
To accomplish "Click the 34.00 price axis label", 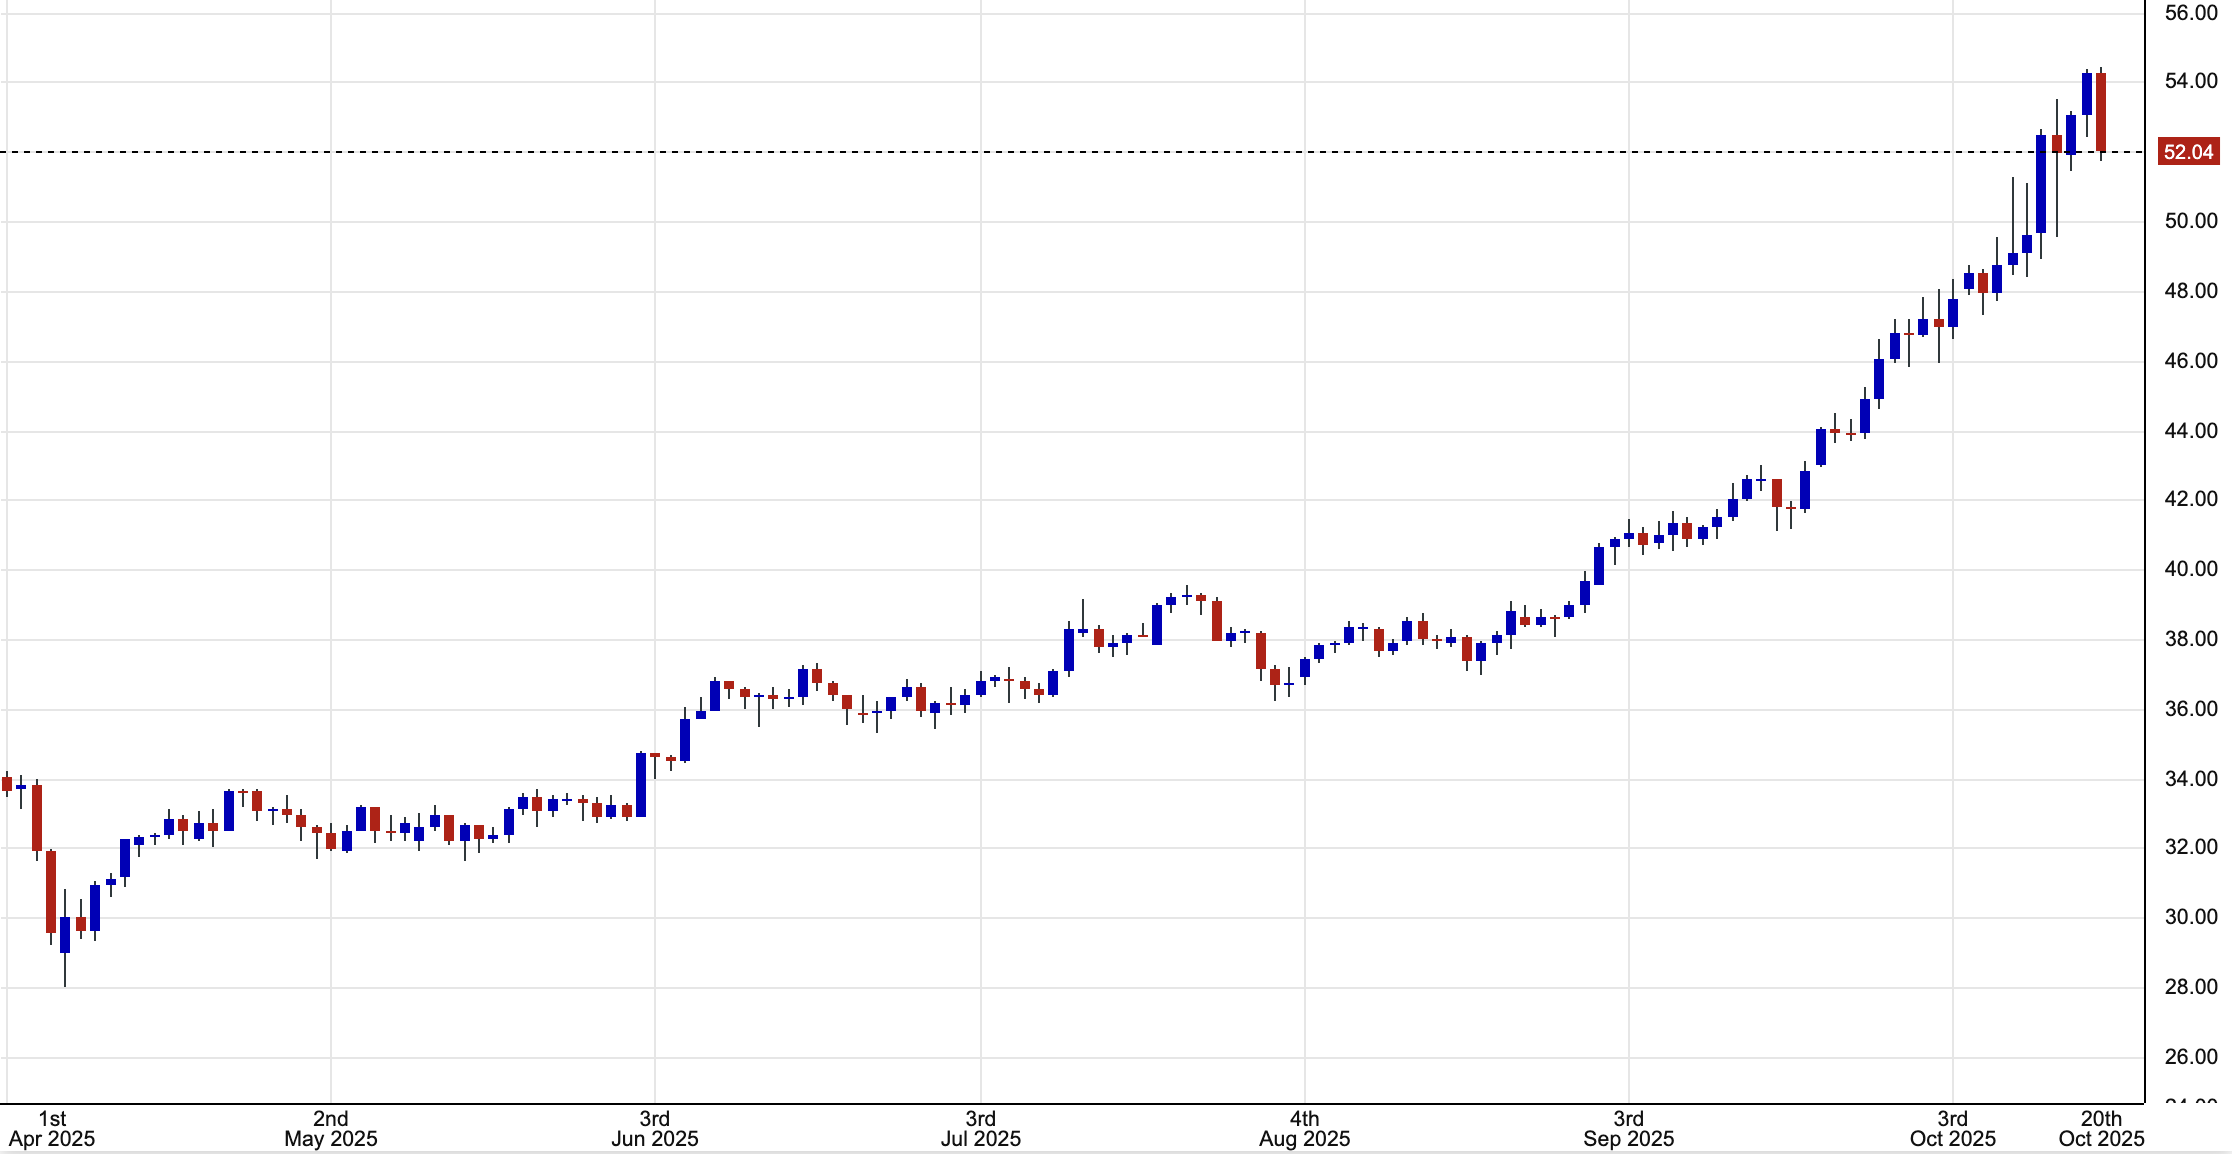I will [x=2191, y=779].
